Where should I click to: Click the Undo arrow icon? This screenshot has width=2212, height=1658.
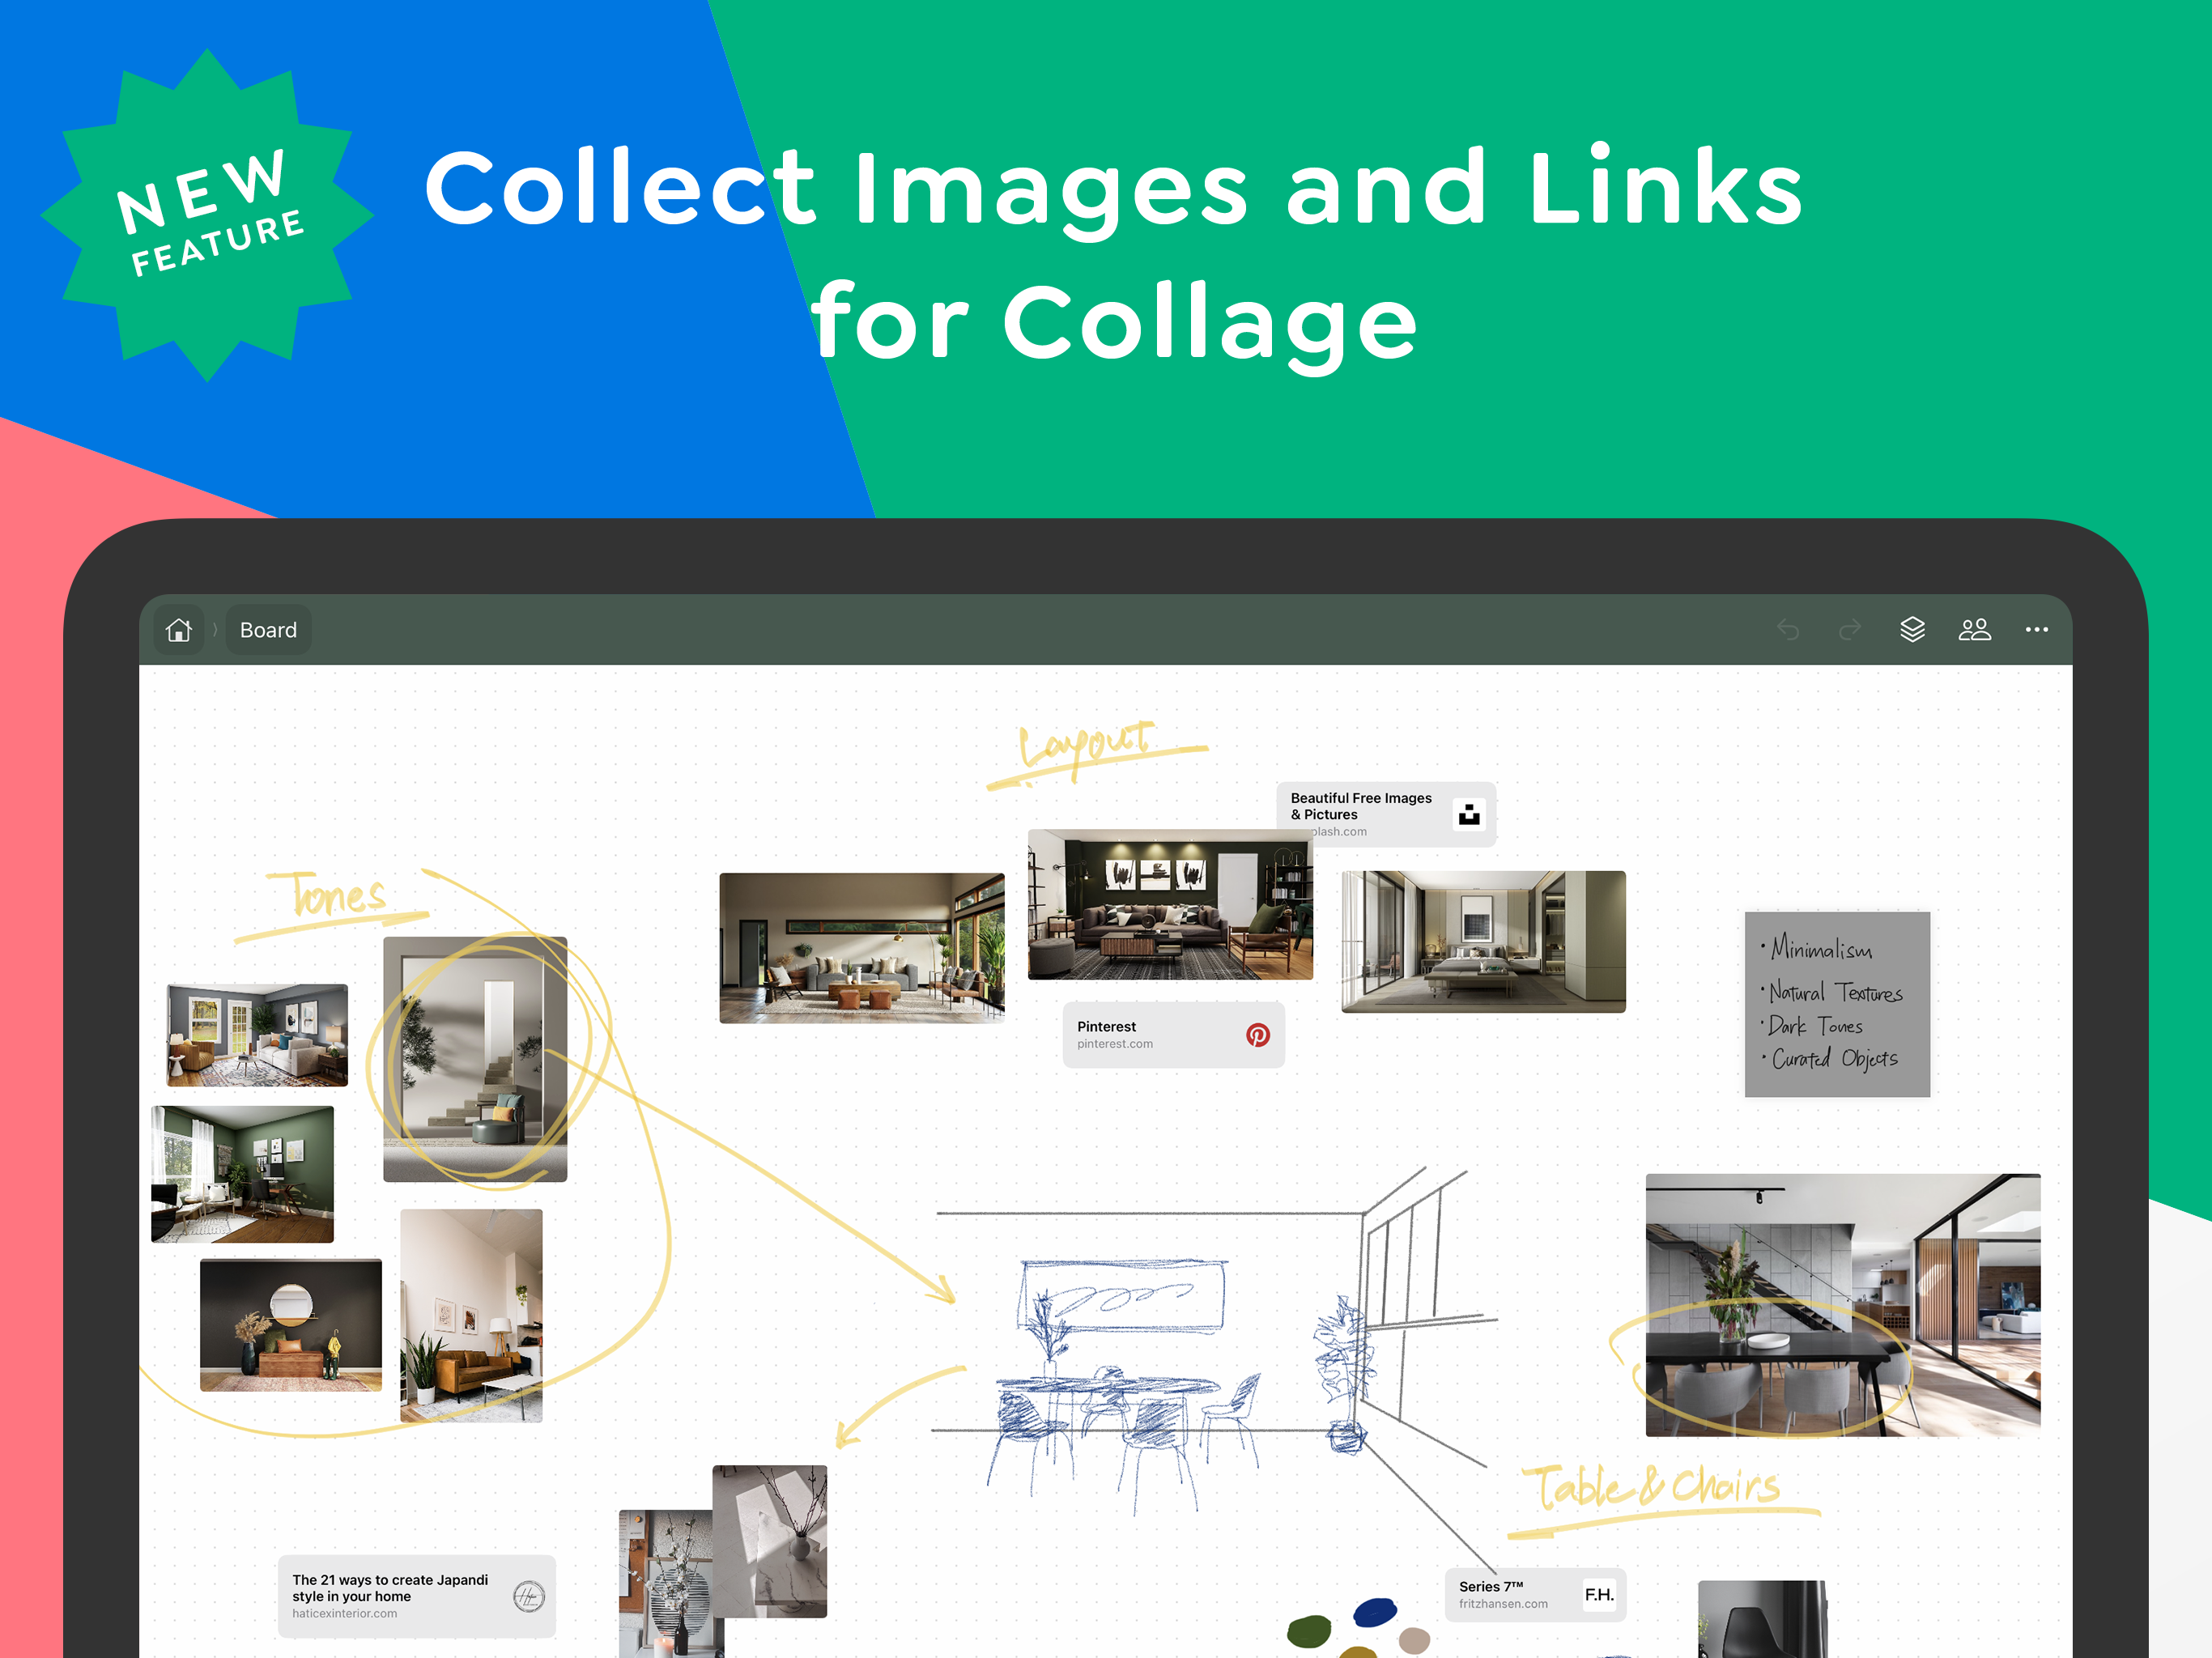click(1789, 629)
